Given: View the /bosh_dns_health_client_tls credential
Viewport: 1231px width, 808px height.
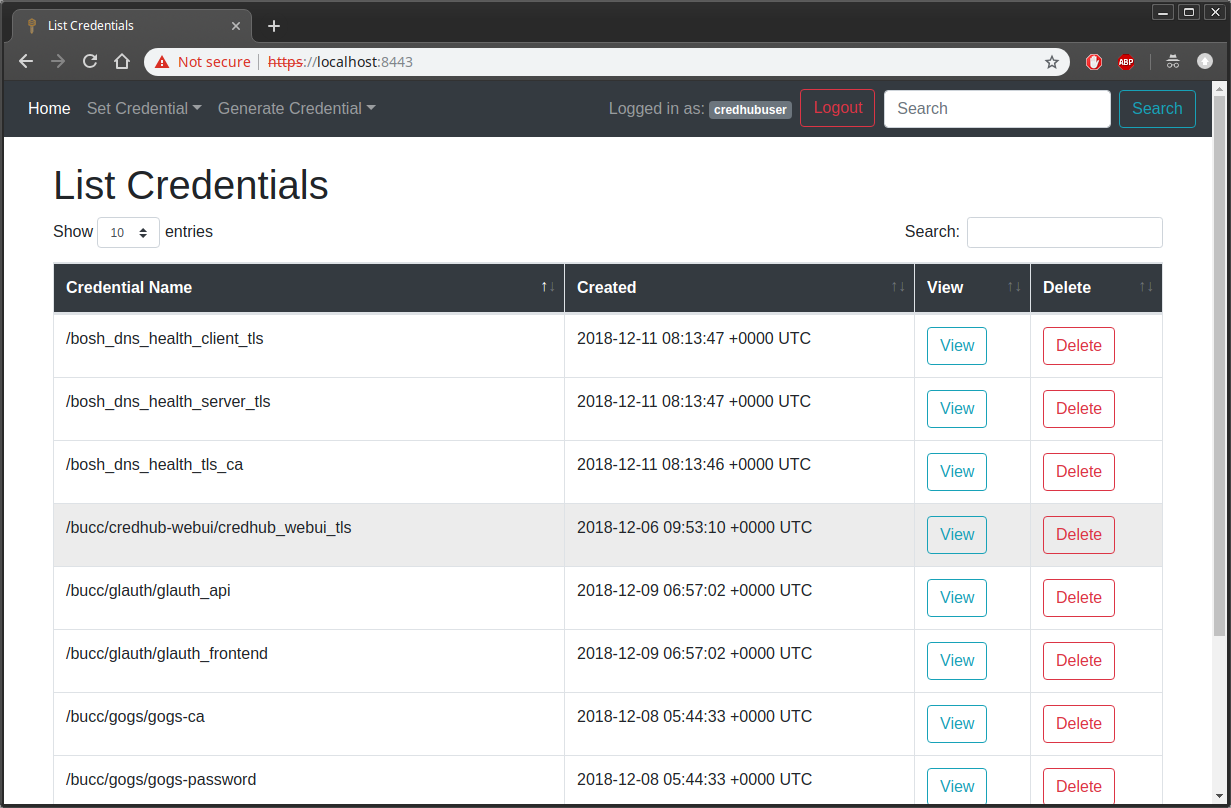Looking at the screenshot, I should tap(957, 346).
